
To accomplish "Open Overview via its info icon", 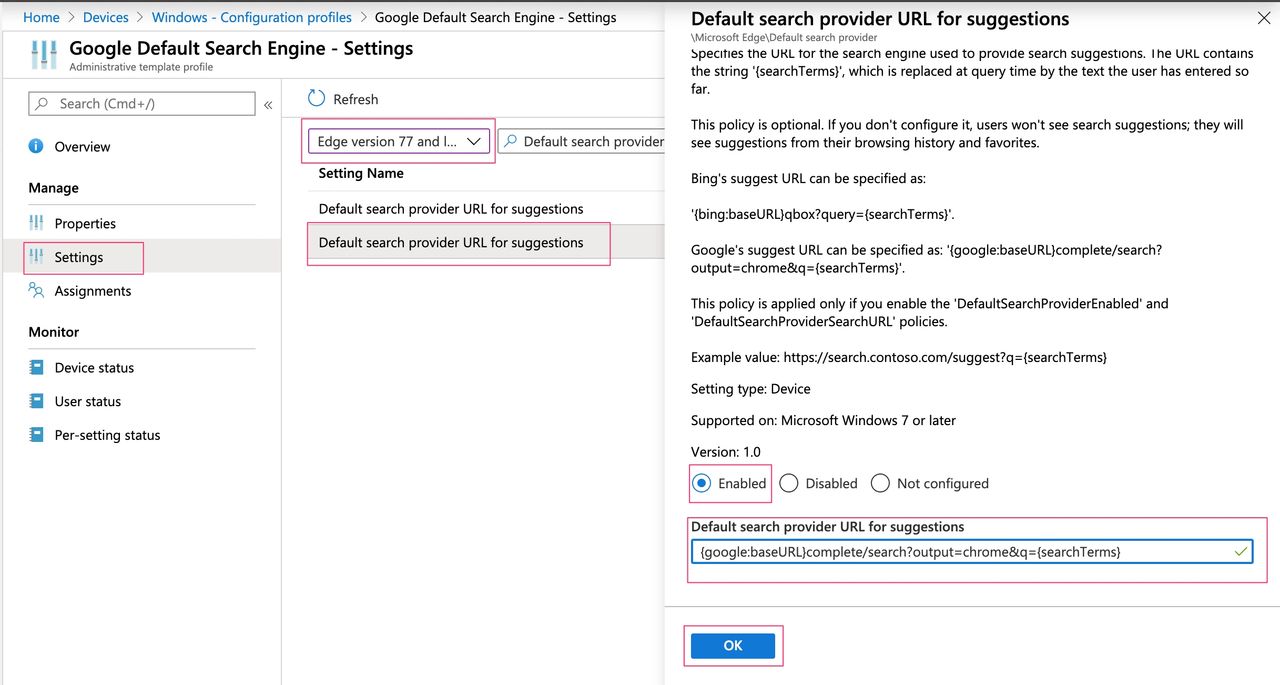I will (x=37, y=146).
